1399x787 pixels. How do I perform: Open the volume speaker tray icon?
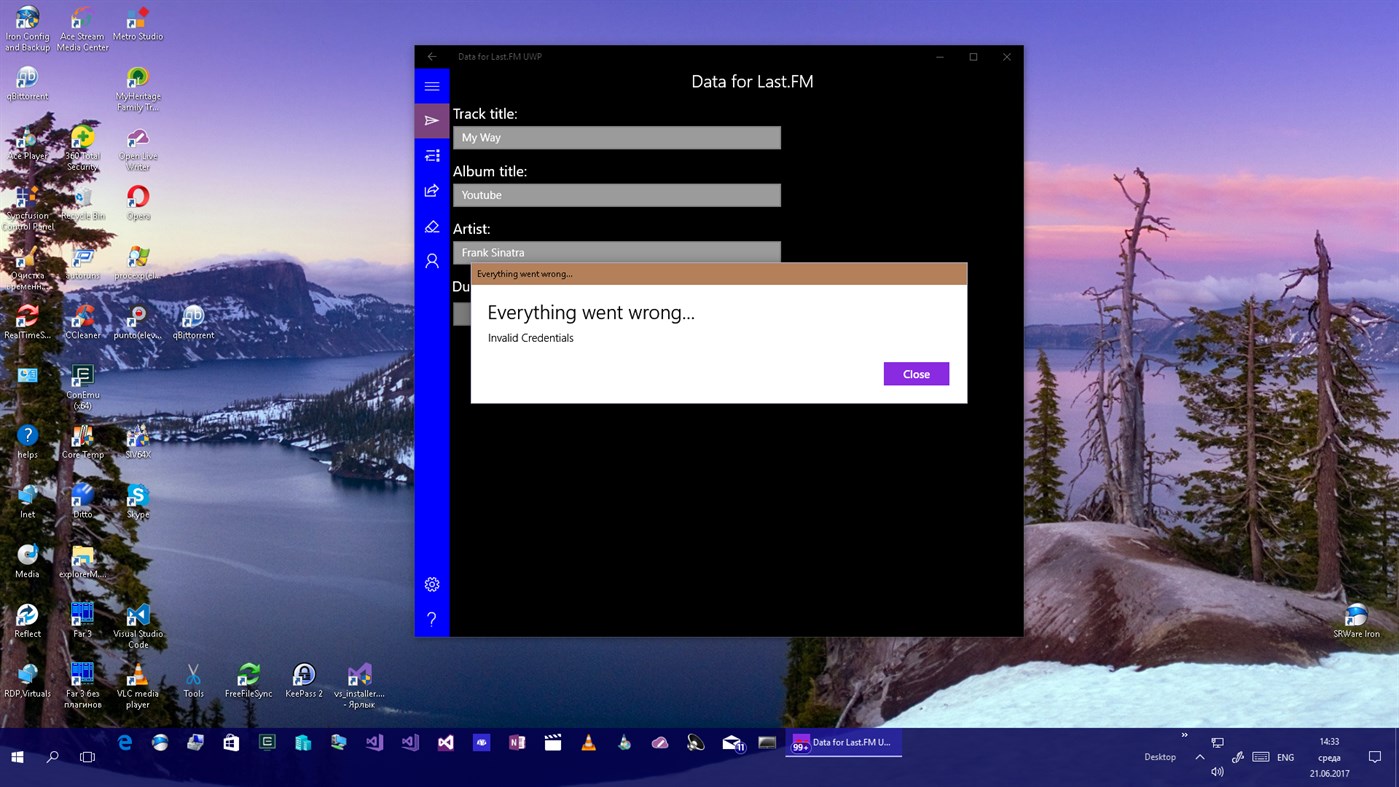click(1217, 772)
